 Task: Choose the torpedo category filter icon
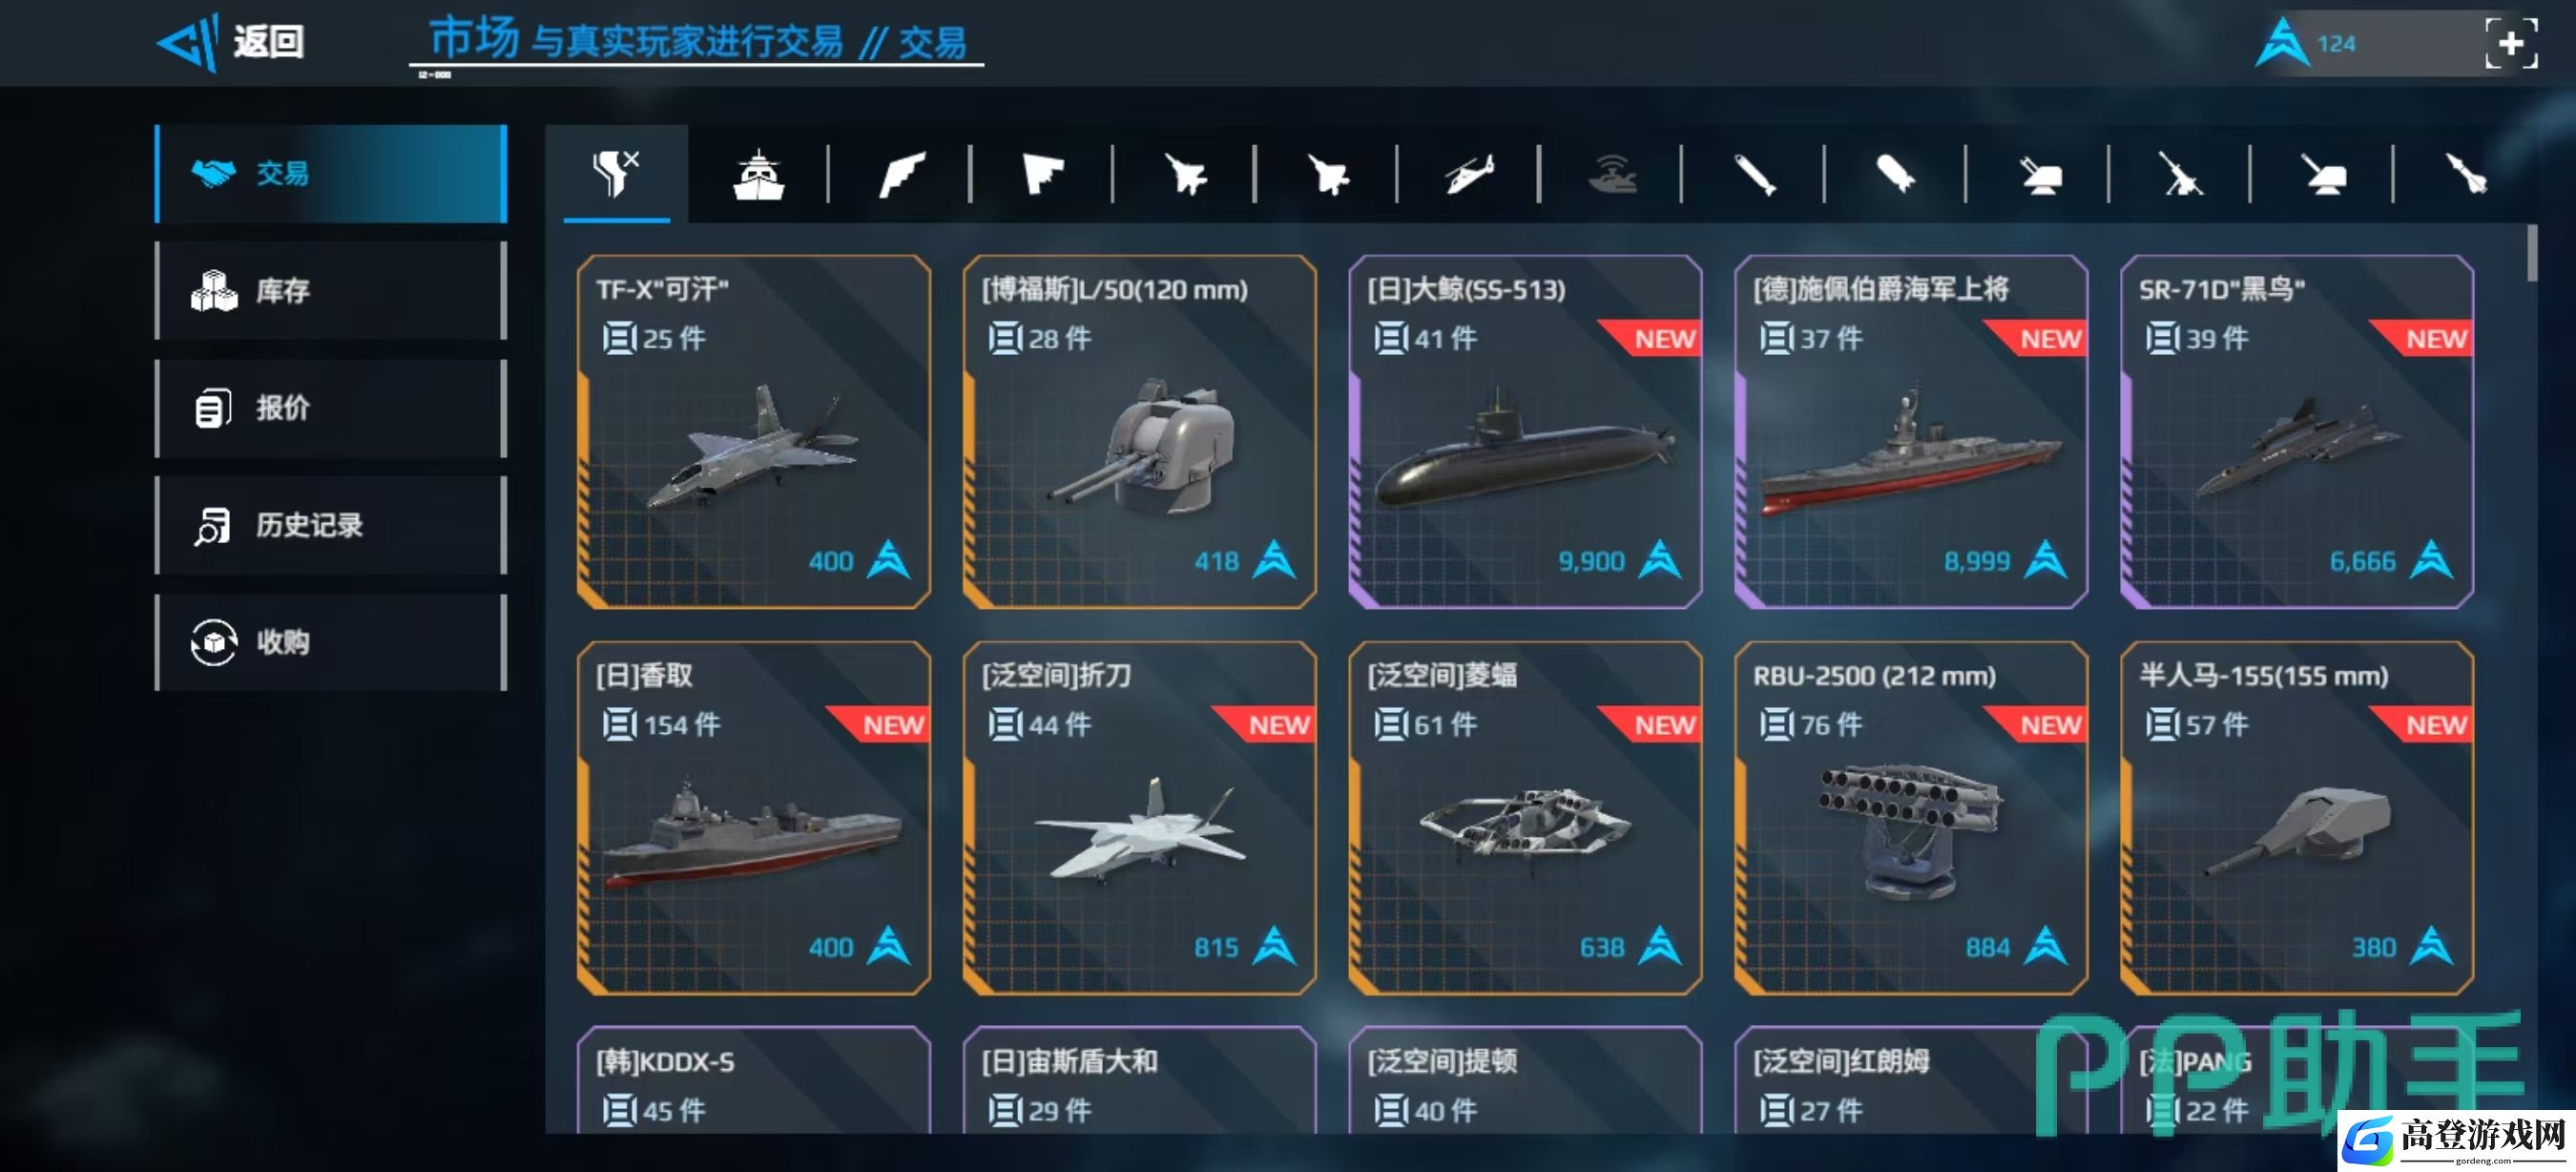tap(1754, 175)
